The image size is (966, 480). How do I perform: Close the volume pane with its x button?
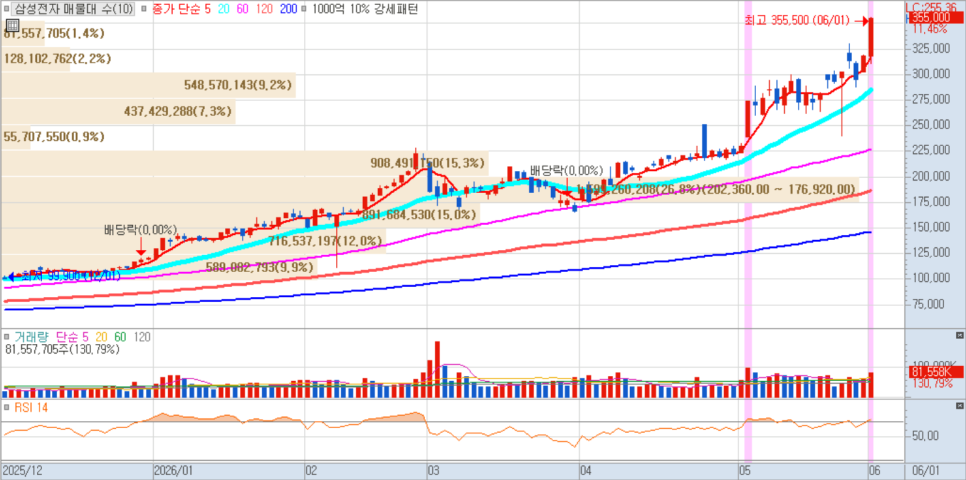(959, 335)
